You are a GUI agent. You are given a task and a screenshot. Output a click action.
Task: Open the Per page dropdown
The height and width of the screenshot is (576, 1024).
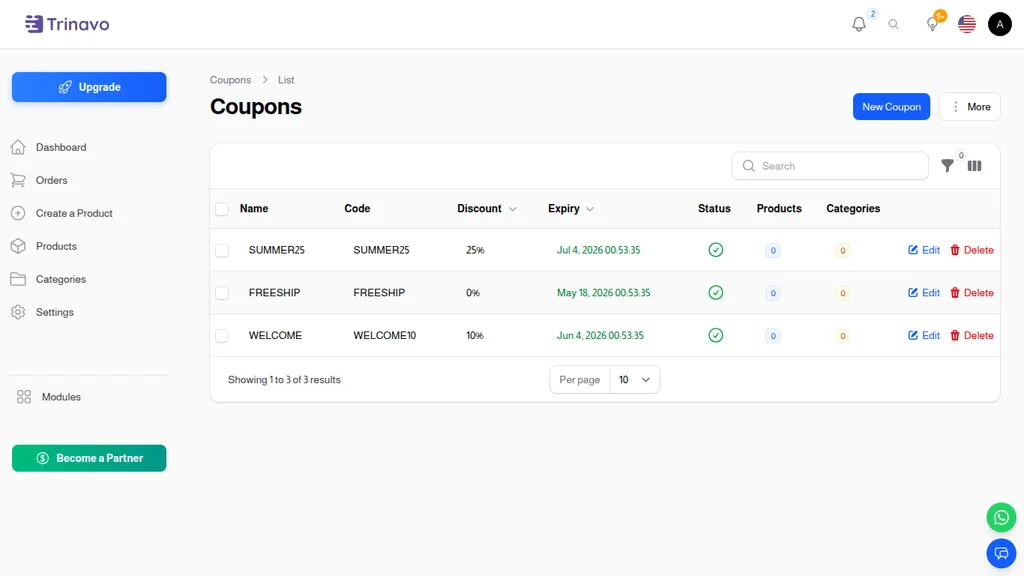click(634, 379)
